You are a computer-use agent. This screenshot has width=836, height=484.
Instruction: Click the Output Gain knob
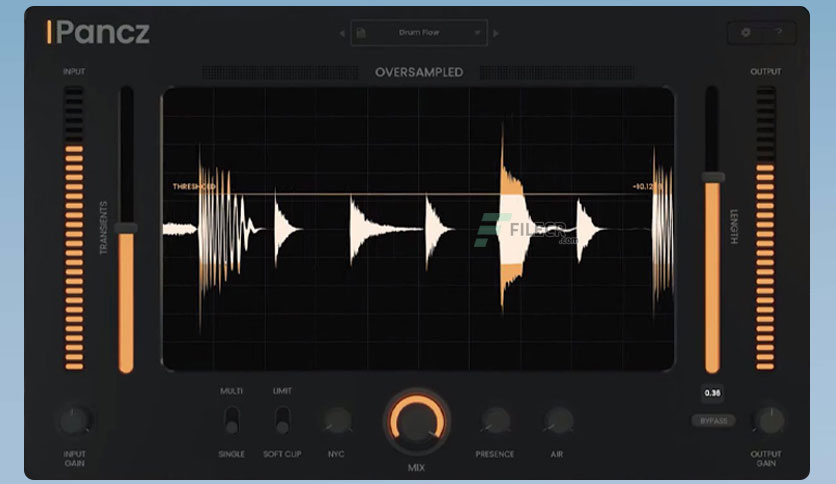(x=769, y=420)
